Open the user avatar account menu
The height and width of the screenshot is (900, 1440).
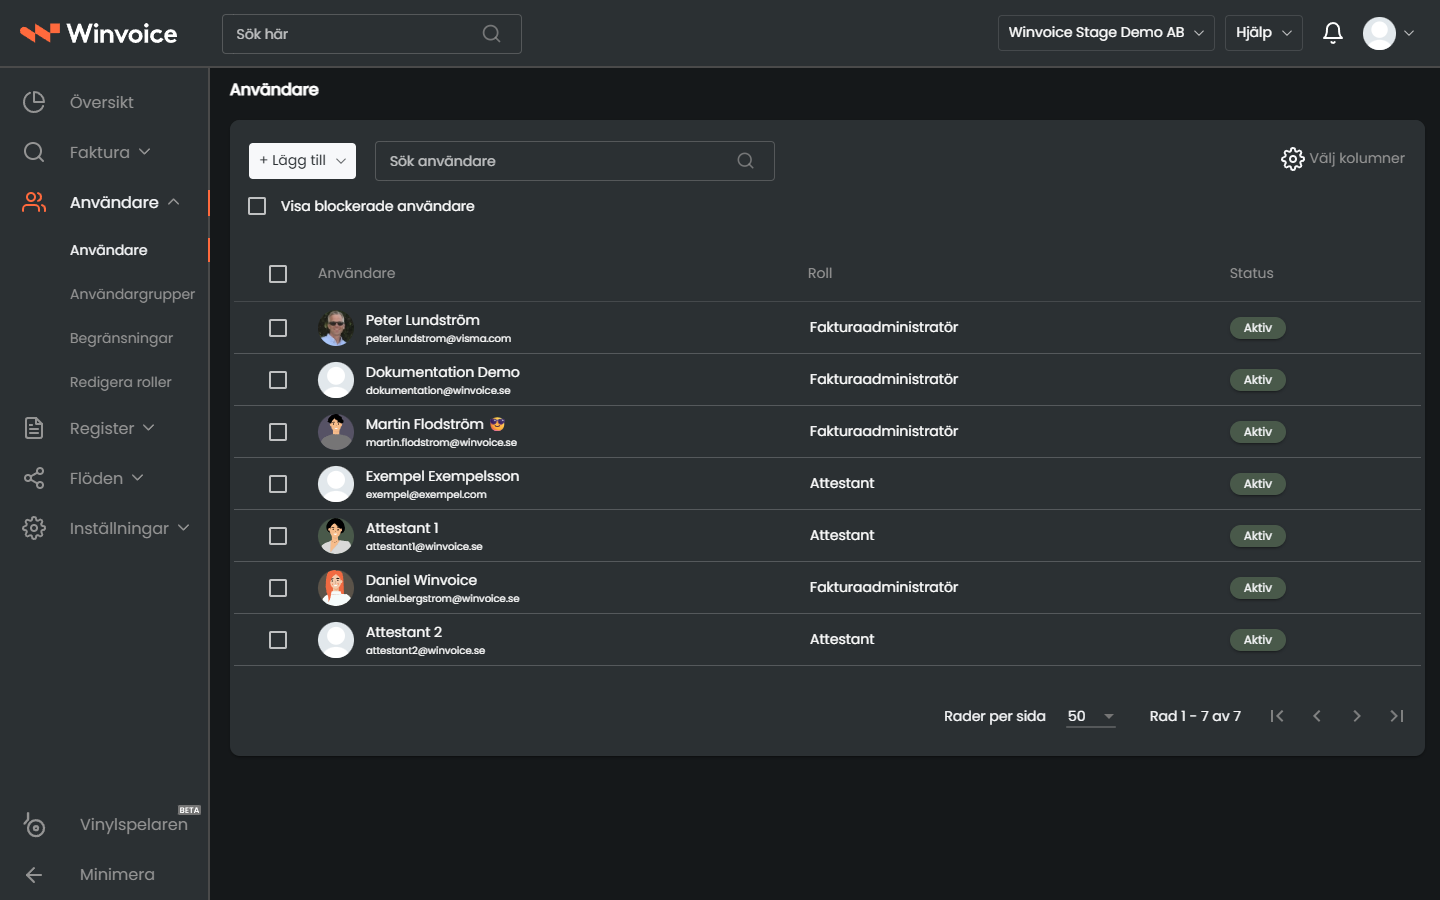pyautogui.click(x=1389, y=33)
